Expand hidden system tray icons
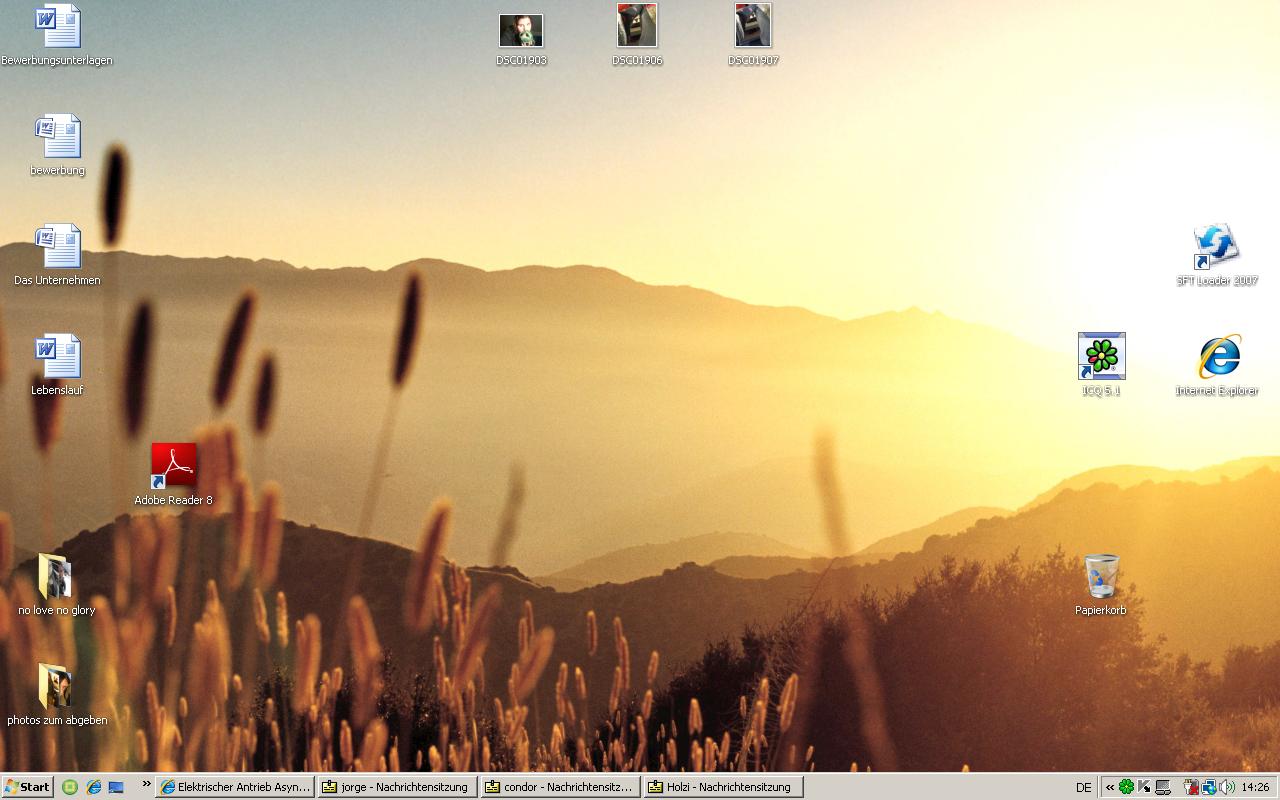 coord(1109,787)
